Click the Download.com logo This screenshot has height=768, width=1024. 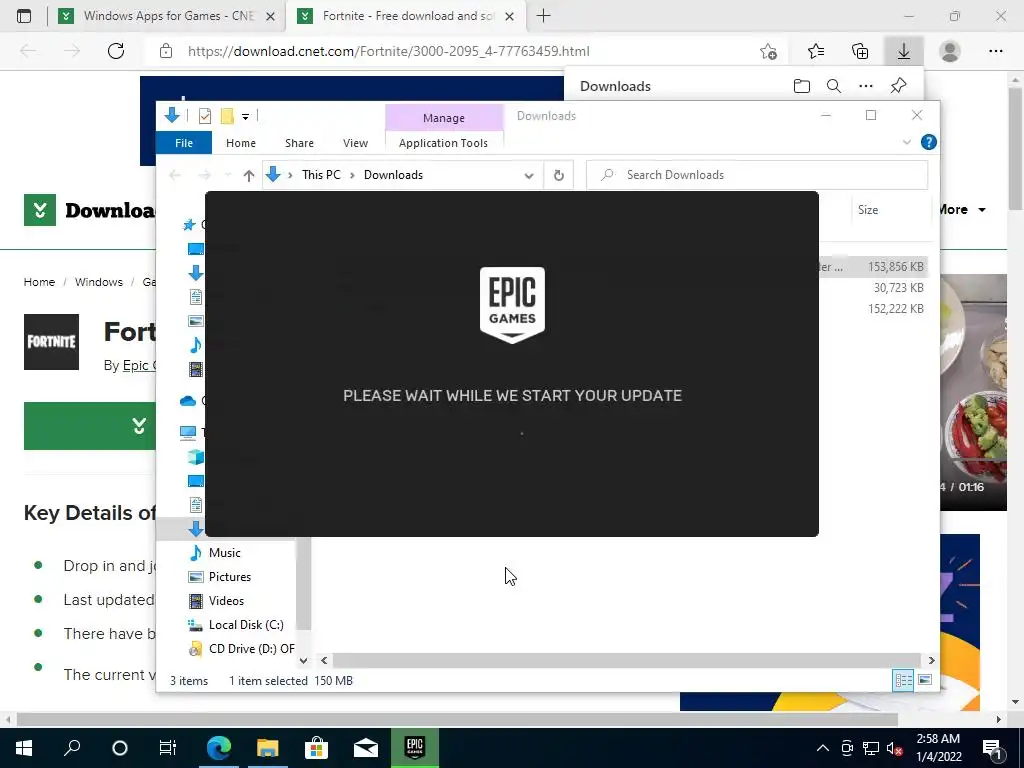(89, 210)
